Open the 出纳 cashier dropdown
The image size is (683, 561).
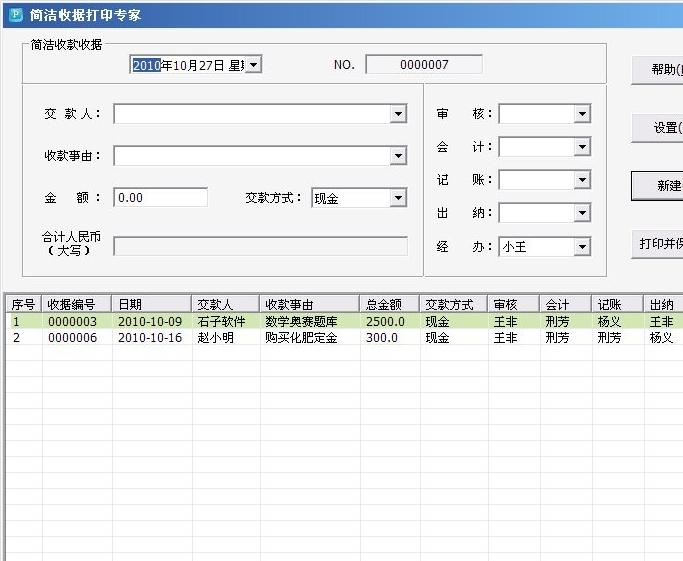pyautogui.click(x=582, y=213)
